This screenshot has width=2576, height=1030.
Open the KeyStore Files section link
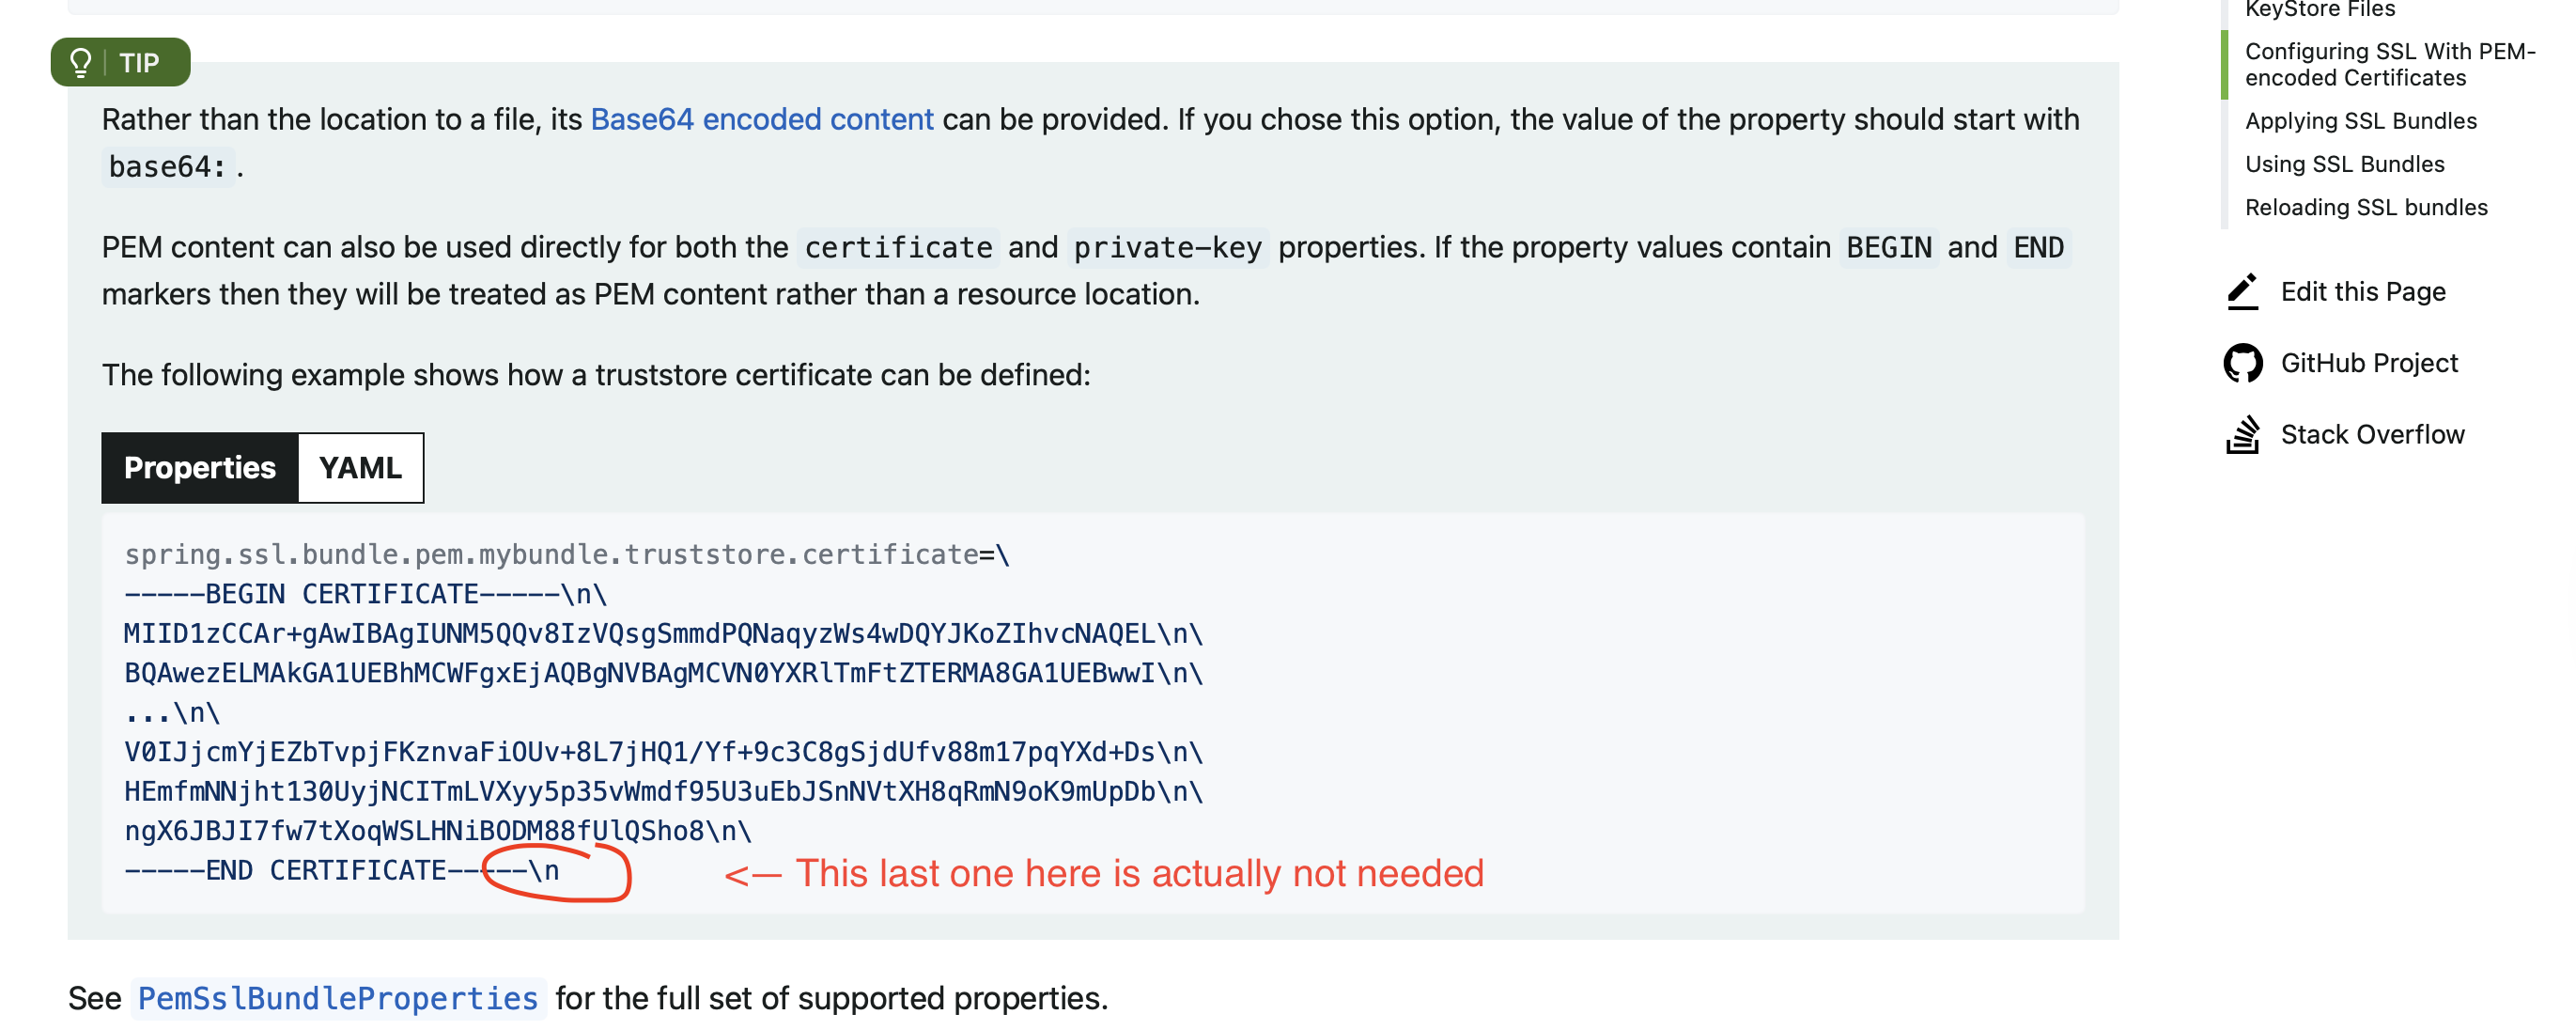(2319, 10)
